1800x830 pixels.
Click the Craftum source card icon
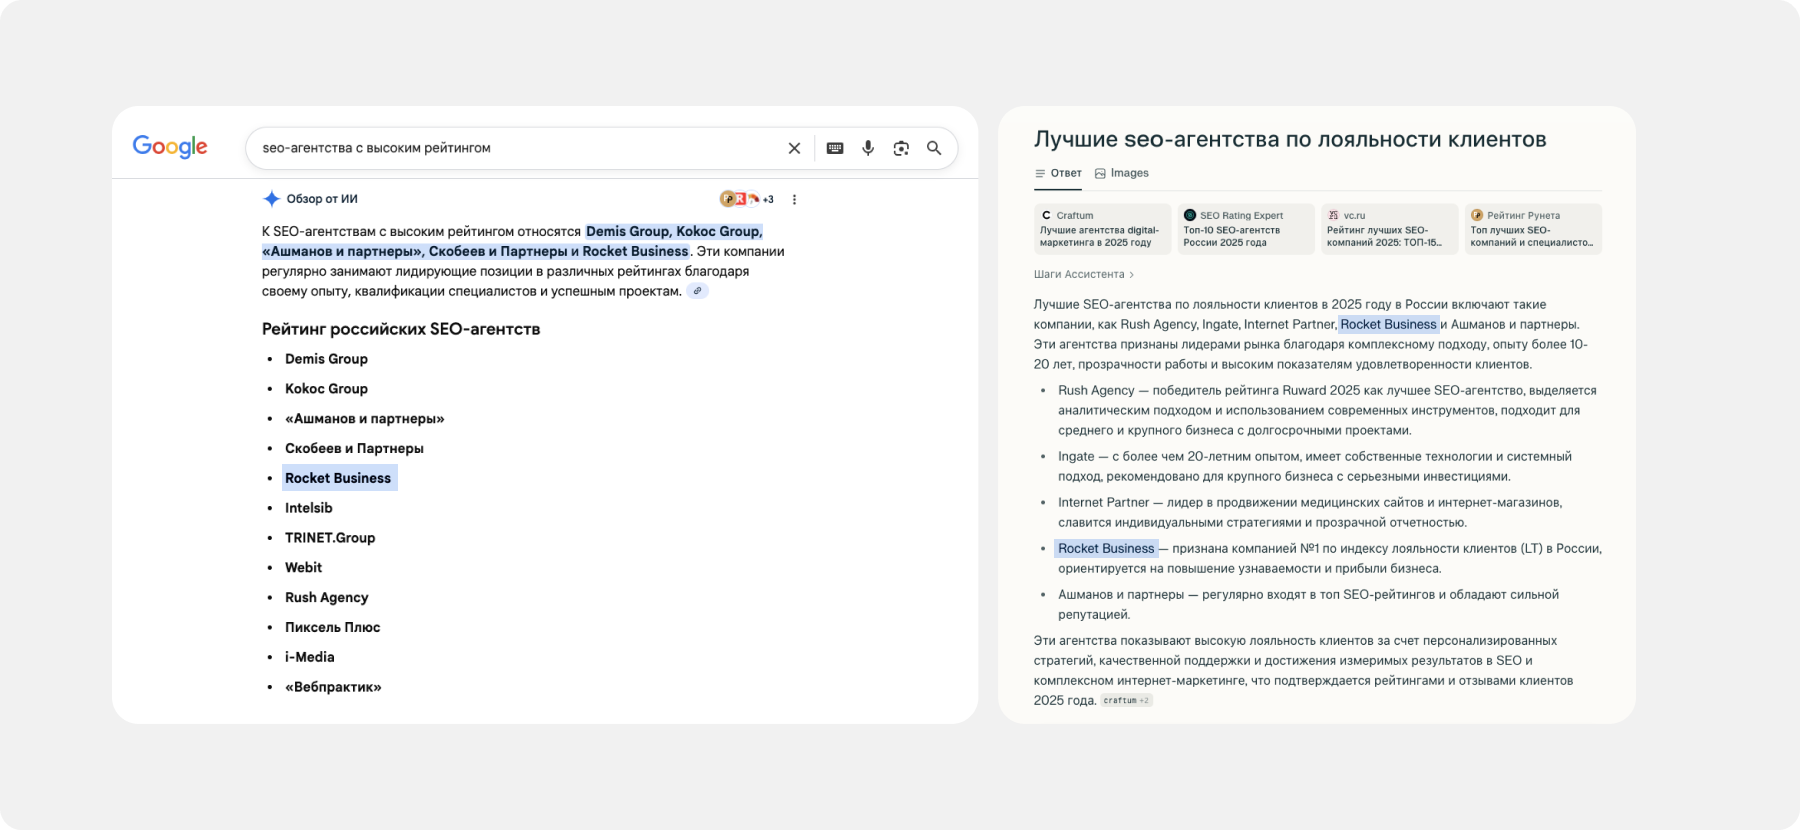pos(1046,215)
